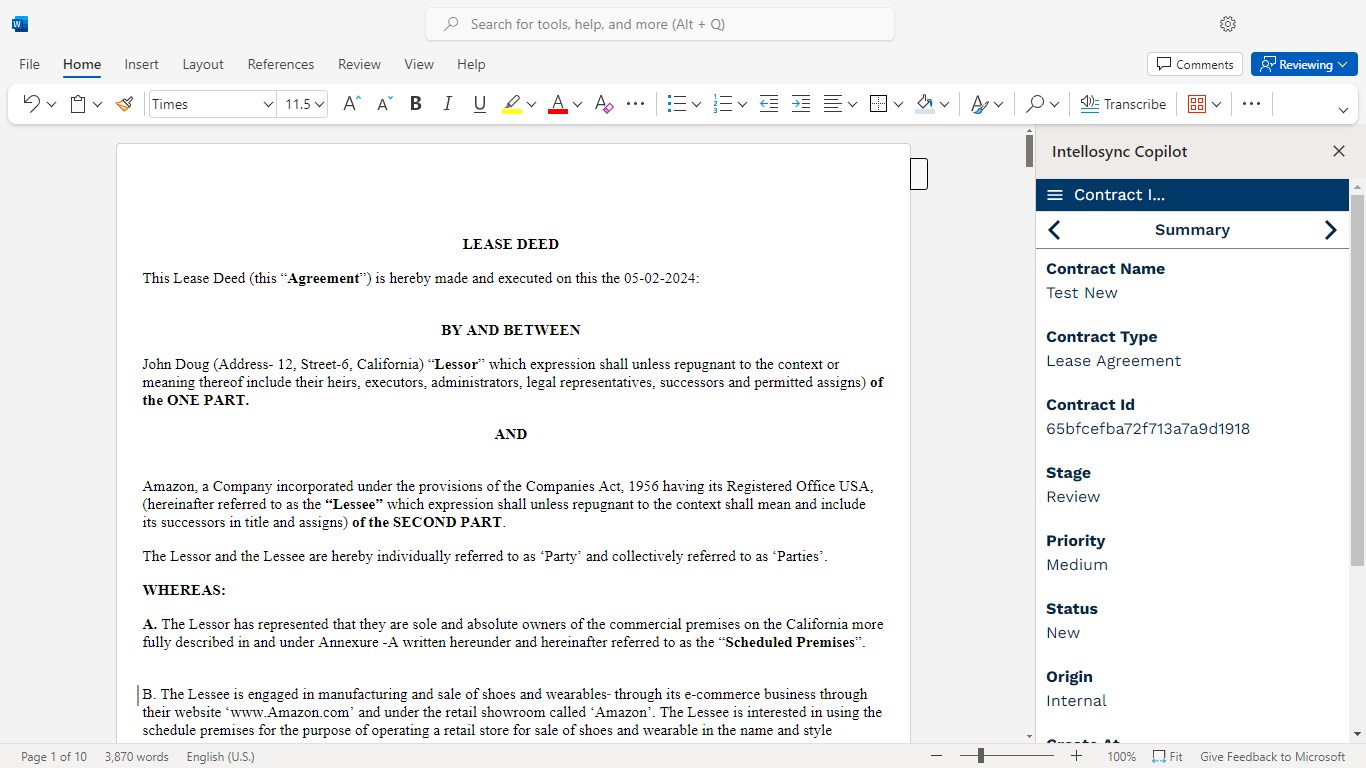Open the References tab
The width and height of the screenshot is (1366, 768).
[281, 64]
